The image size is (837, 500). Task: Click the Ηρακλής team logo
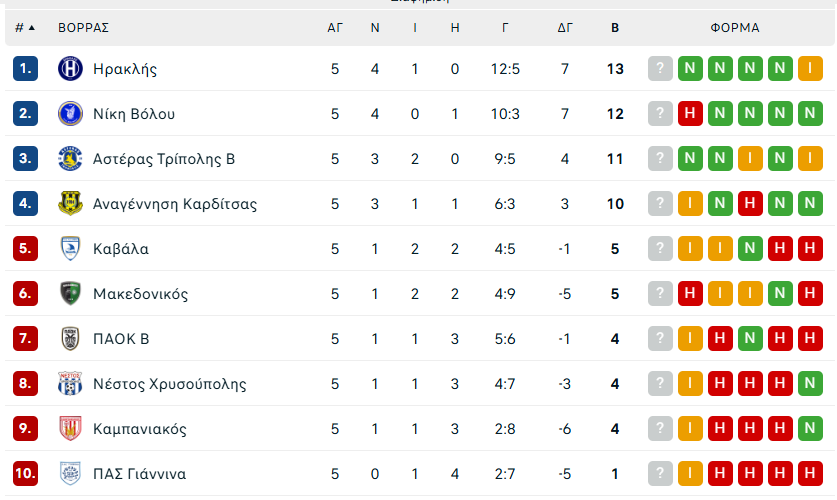pyautogui.click(x=70, y=69)
